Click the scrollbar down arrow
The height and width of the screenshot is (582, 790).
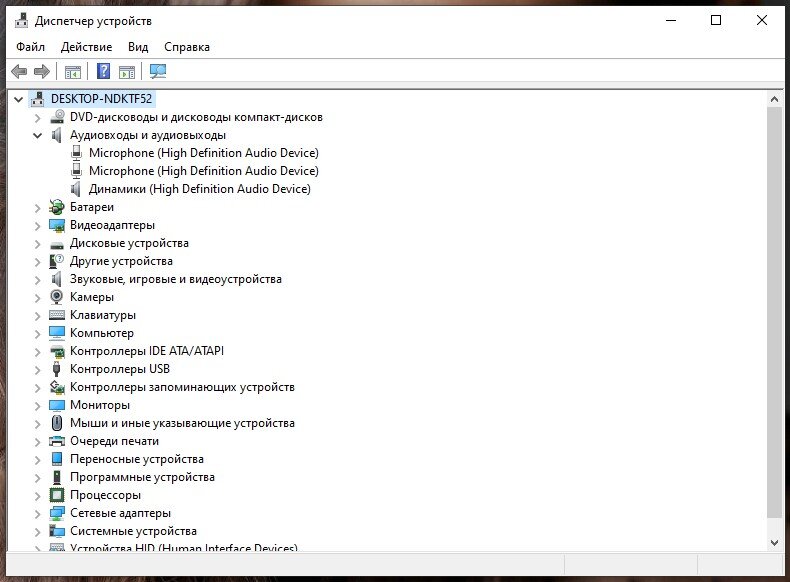(x=774, y=543)
